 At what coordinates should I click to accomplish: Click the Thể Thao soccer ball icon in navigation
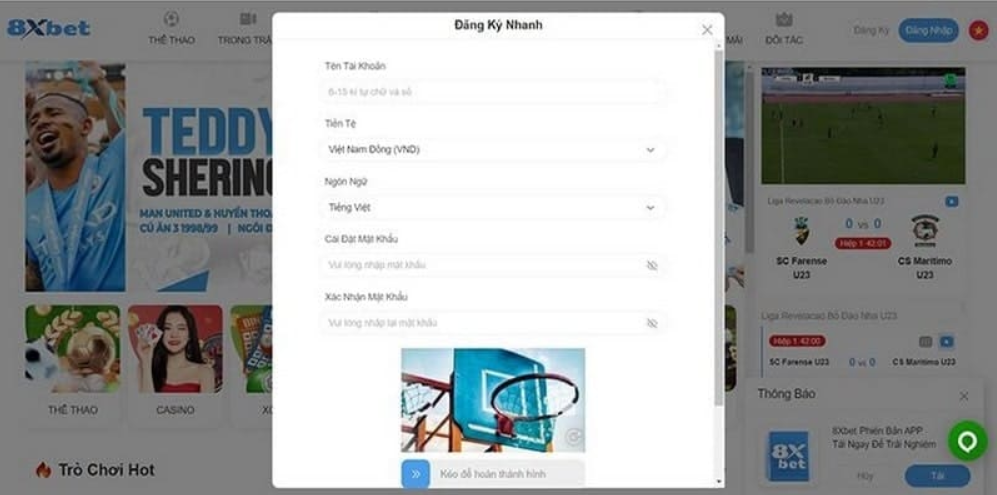tap(171, 18)
